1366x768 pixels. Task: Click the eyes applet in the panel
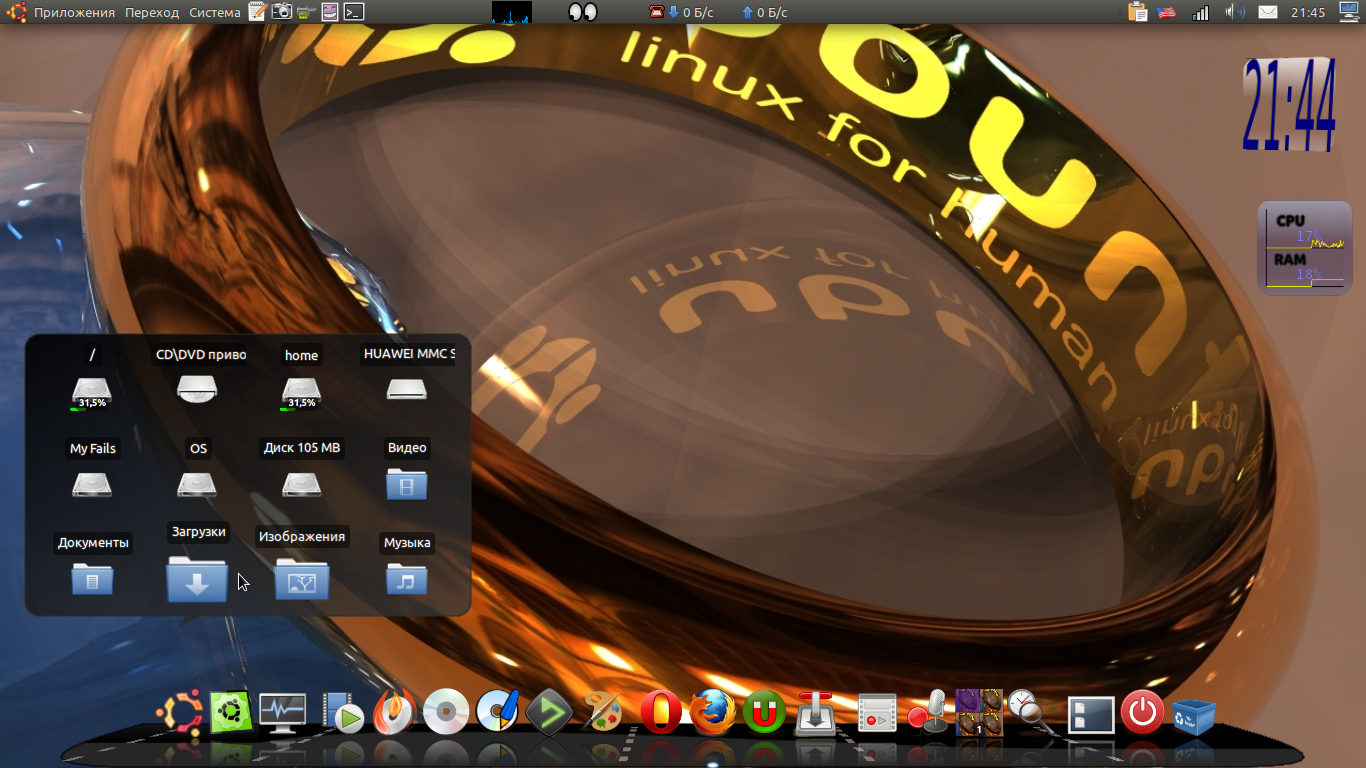point(583,12)
